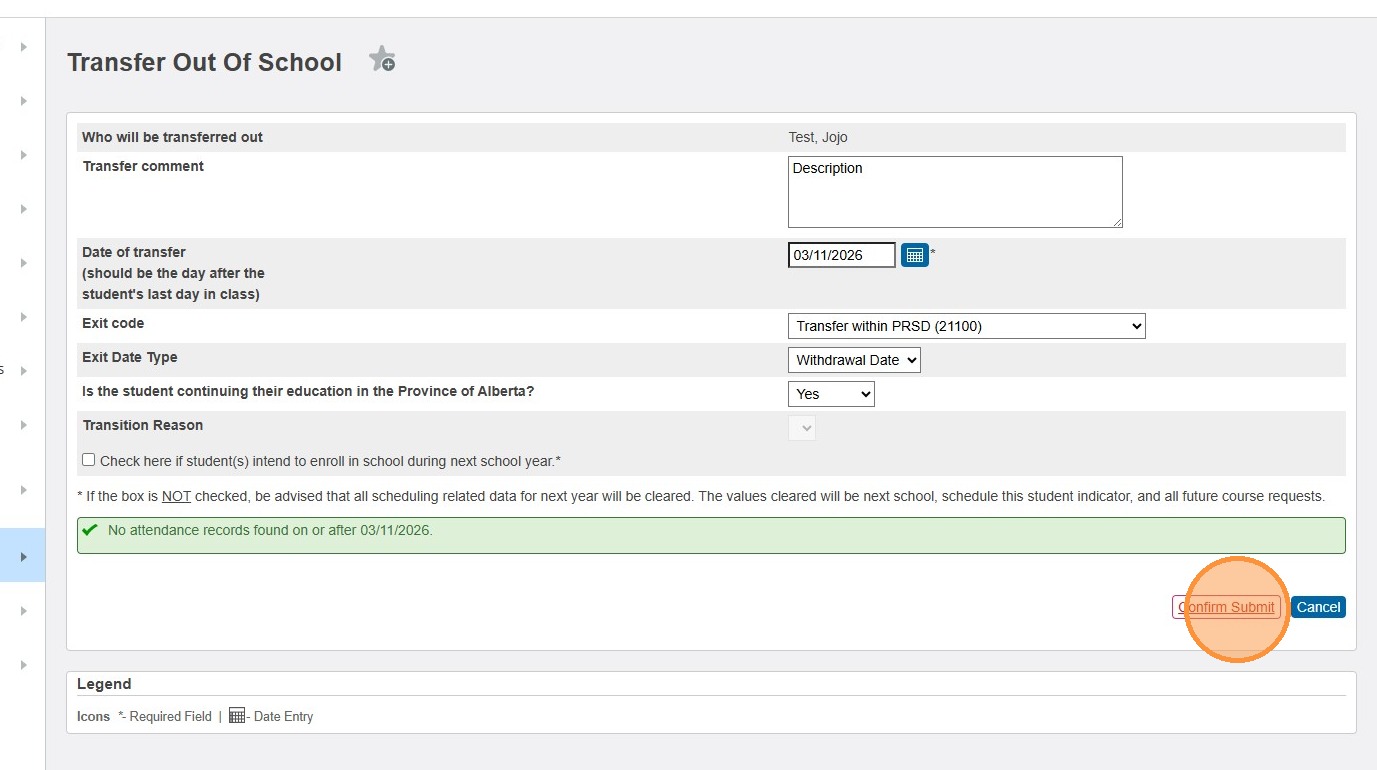Expand the sidebar arrow beside the cut-off "s"

(23, 371)
